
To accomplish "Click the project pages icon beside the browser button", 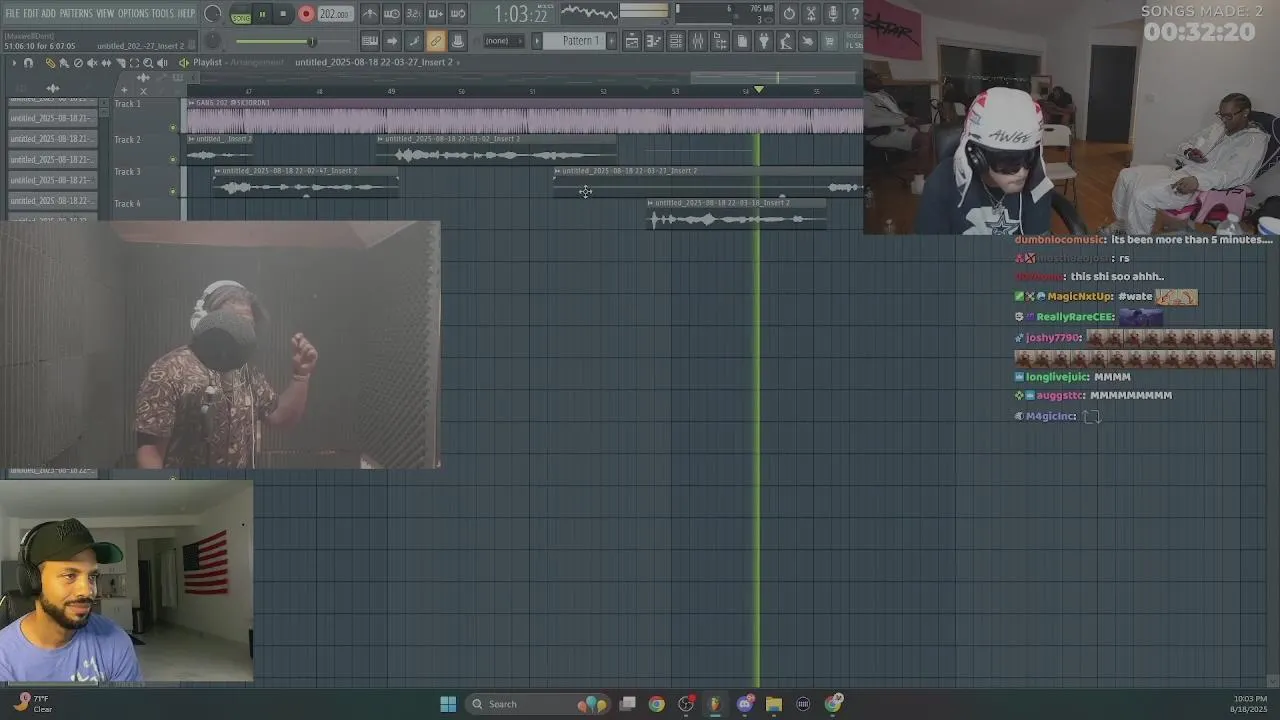I will tap(742, 41).
